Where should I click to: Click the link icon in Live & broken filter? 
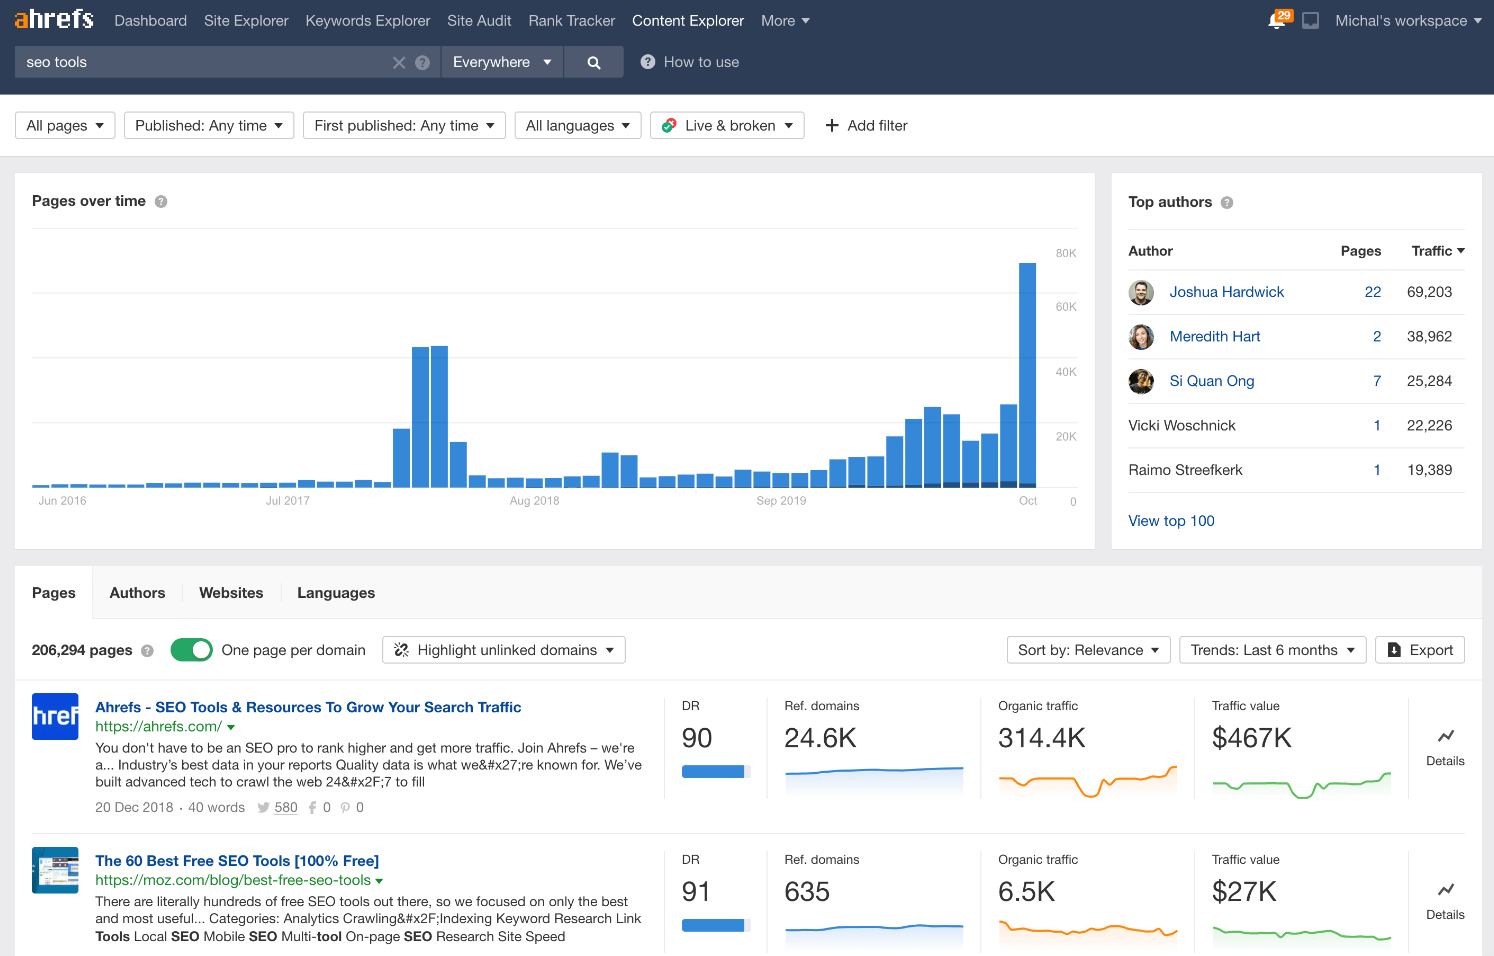pos(669,125)
